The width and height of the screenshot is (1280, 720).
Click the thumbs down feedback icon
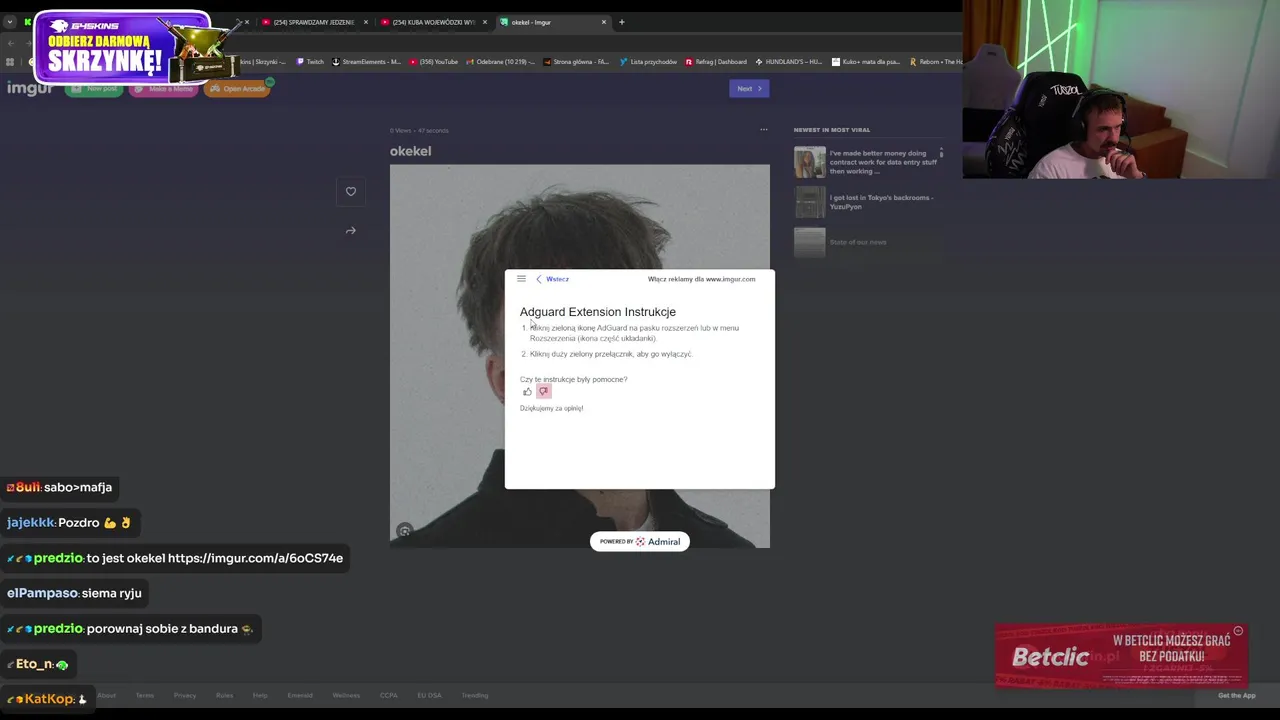[x=544, y=392]
